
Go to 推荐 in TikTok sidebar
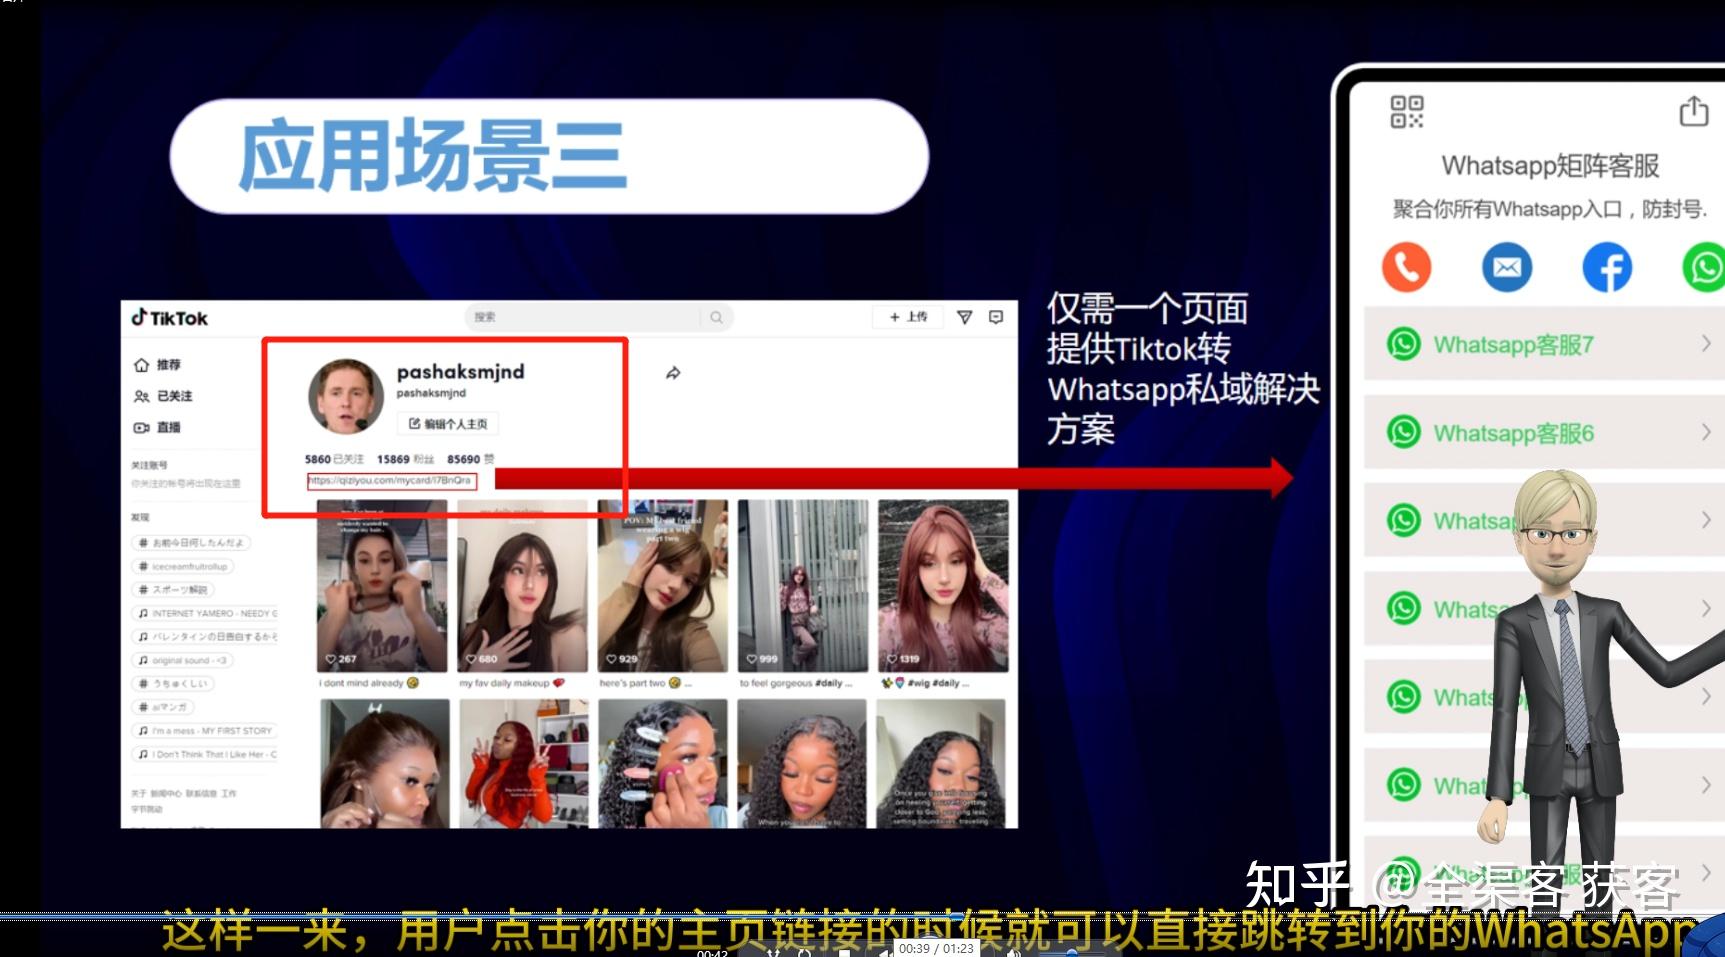coord(158,365)
